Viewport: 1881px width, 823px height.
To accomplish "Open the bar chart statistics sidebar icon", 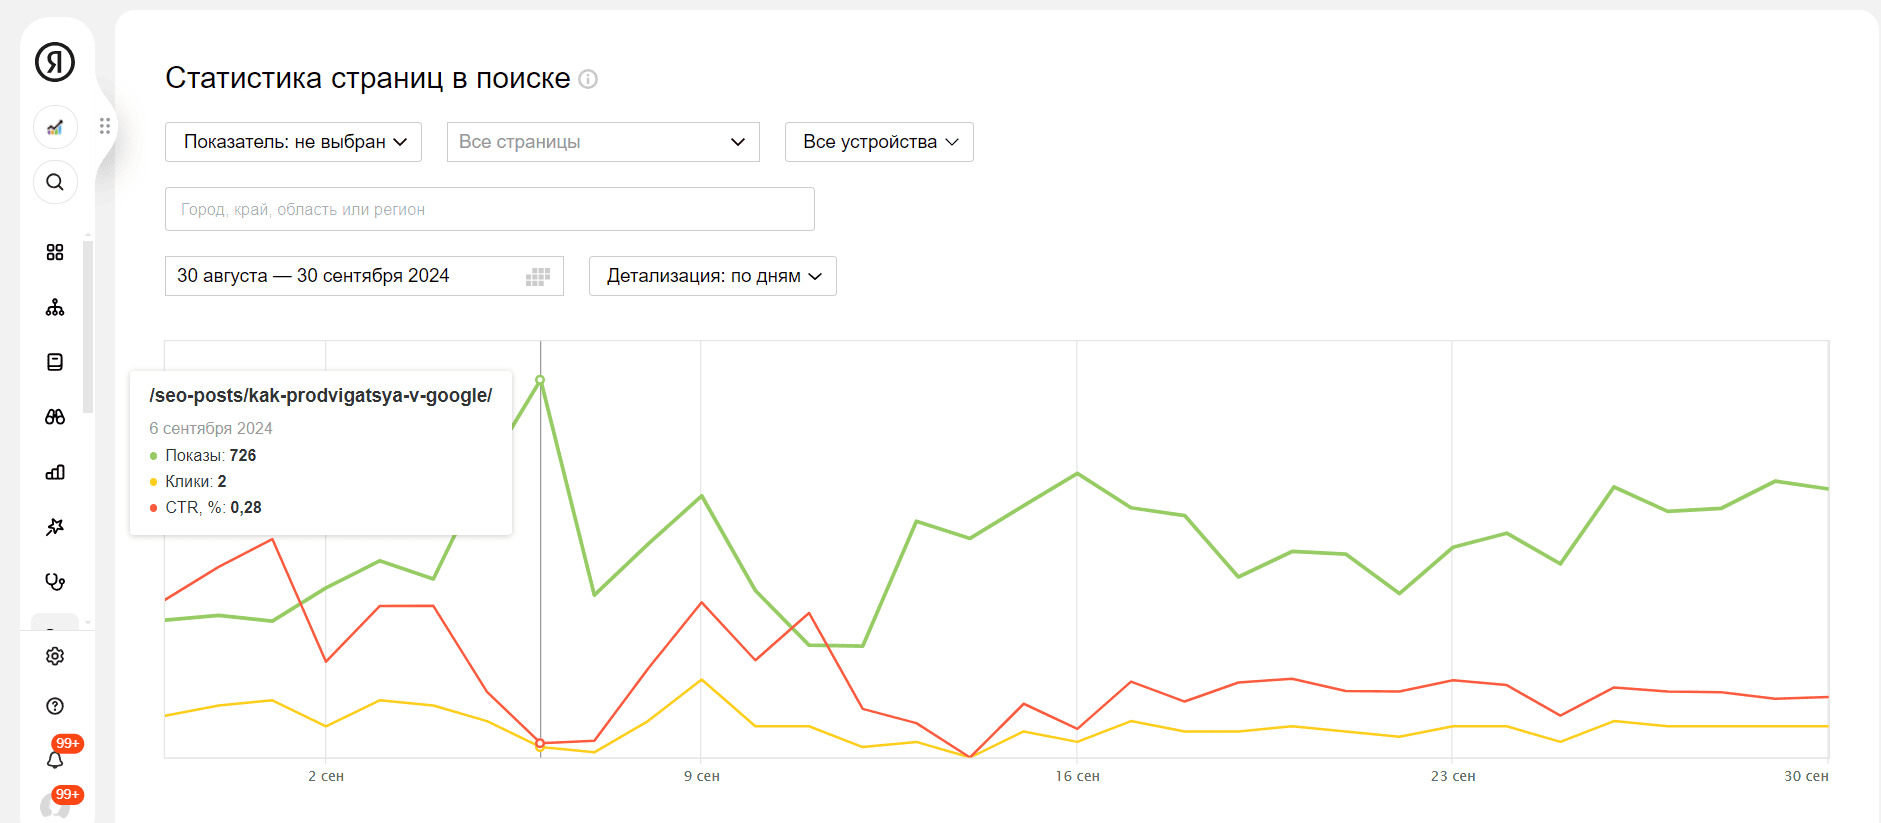I will pos(55,472).
